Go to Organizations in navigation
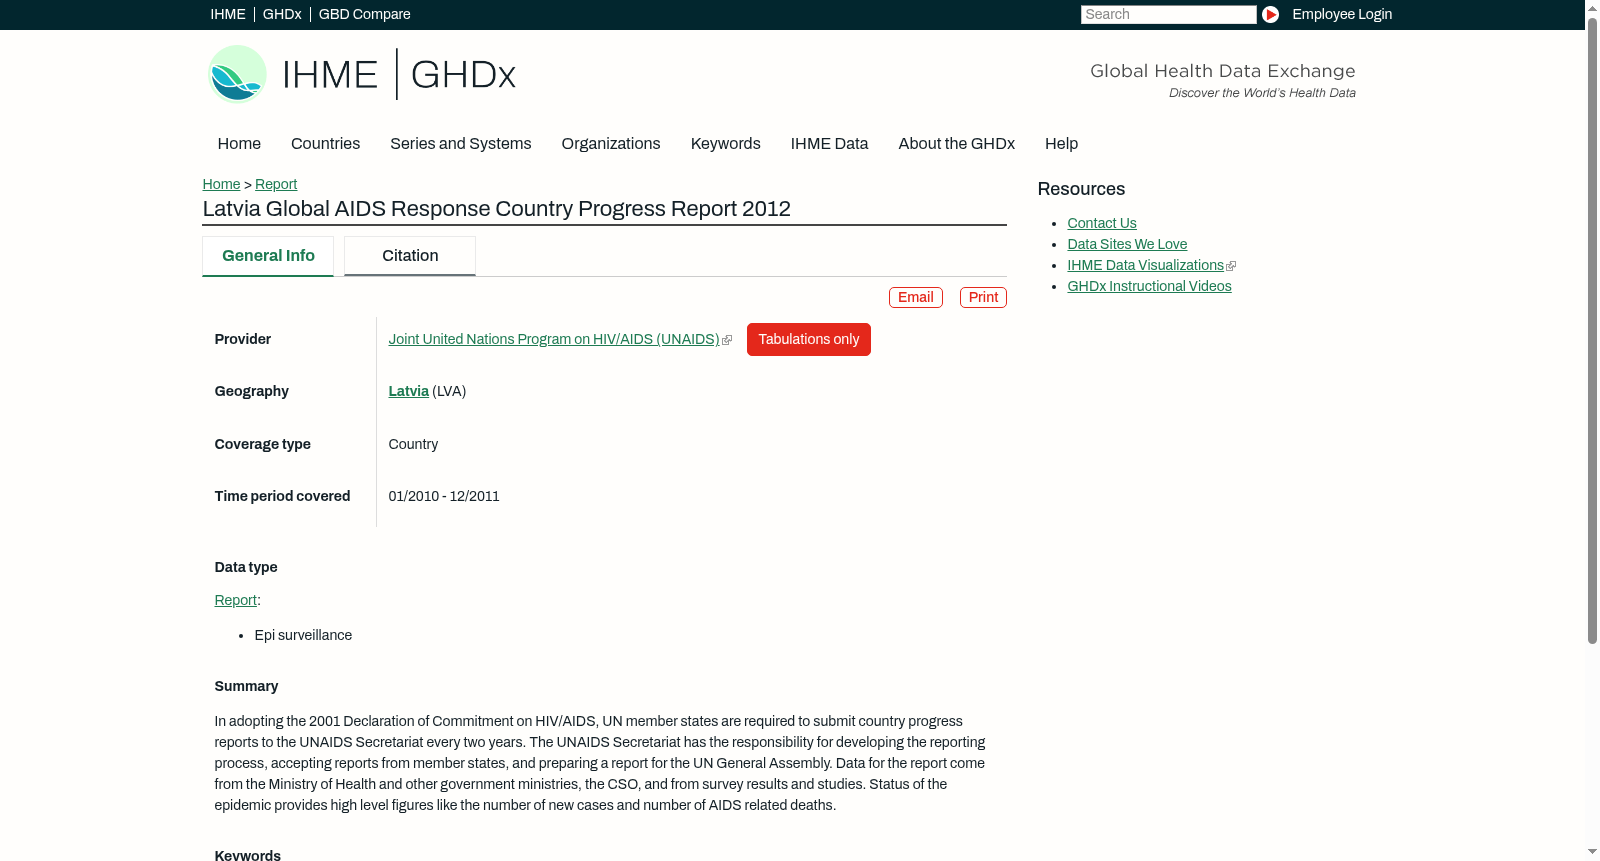The width and height of the screenshot is (1600, 861). point(611,143)
